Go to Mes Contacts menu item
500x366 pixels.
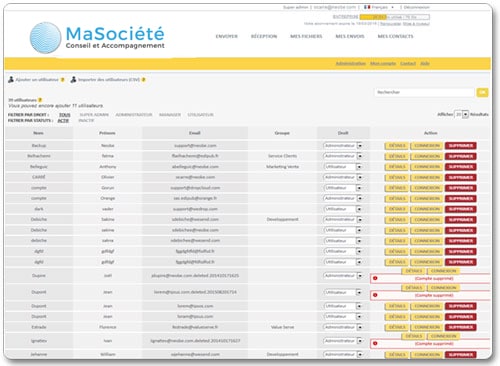click(395, 36)
